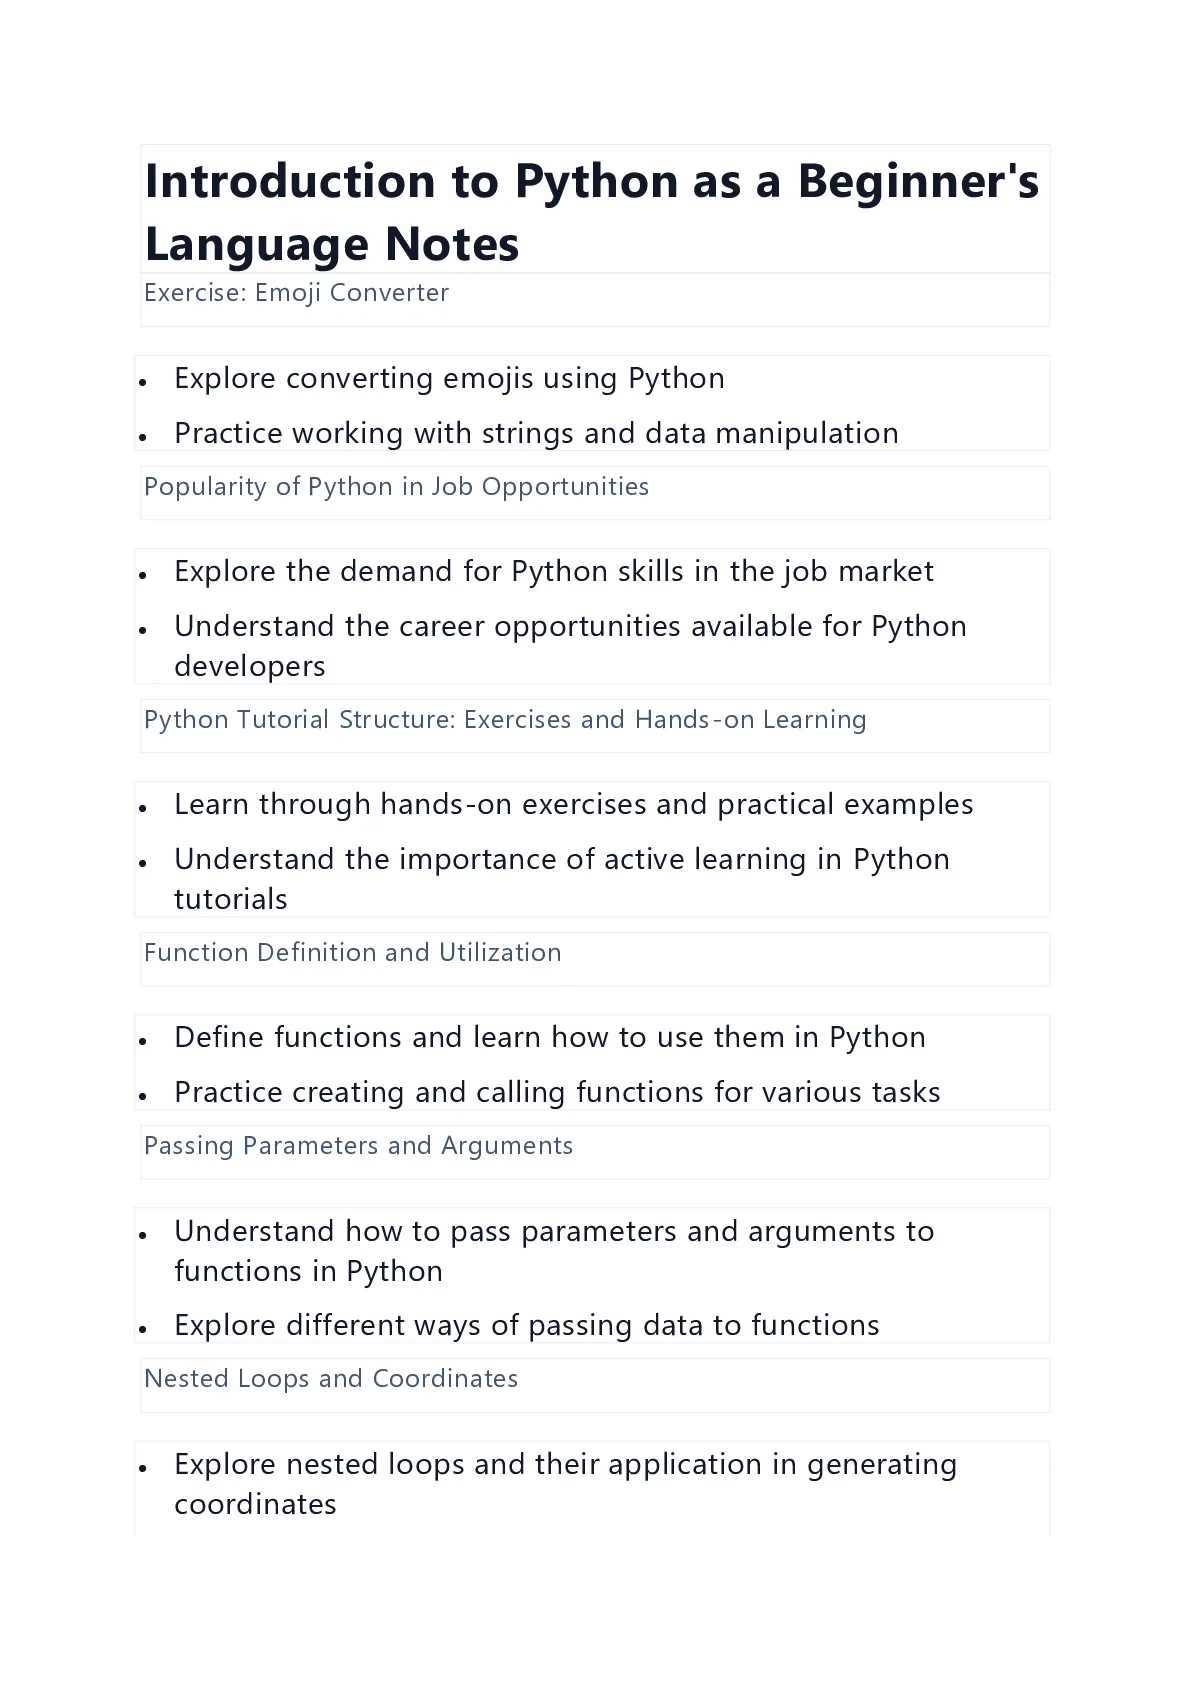Click the 'Learn through hands-on exercises' bullet
This screenshot has height=1684, width=1191.
573,805
